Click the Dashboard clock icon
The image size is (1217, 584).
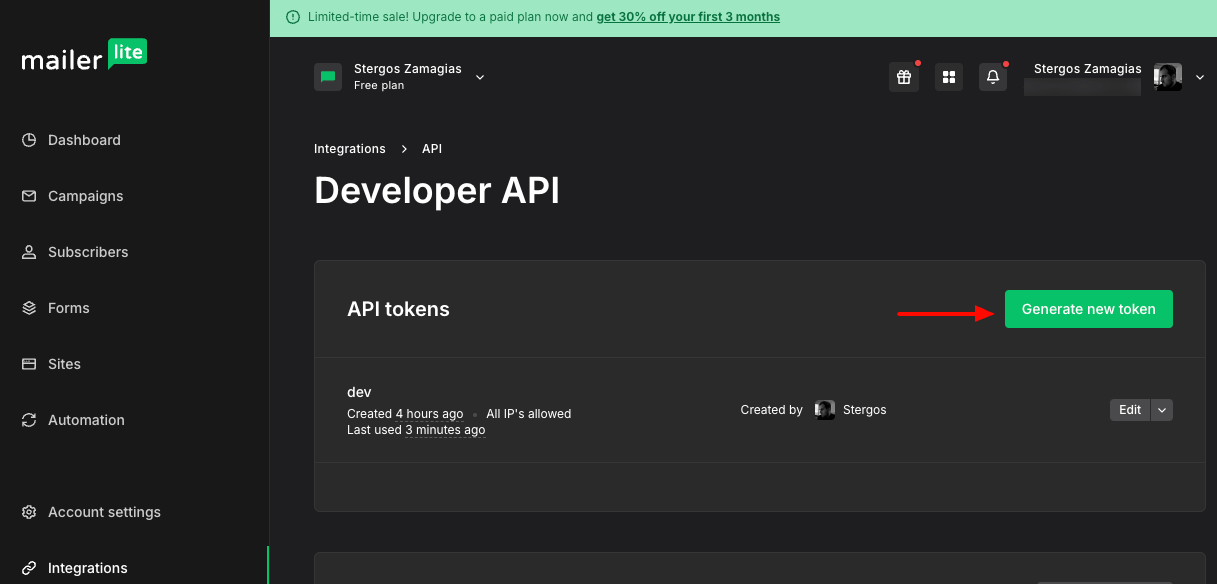29,140
